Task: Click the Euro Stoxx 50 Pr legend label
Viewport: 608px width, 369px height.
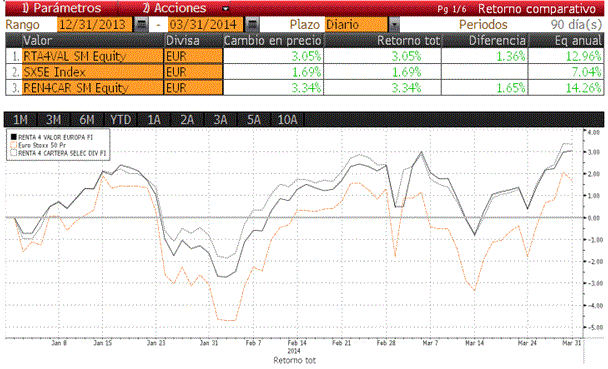Action: pos(42,145)
